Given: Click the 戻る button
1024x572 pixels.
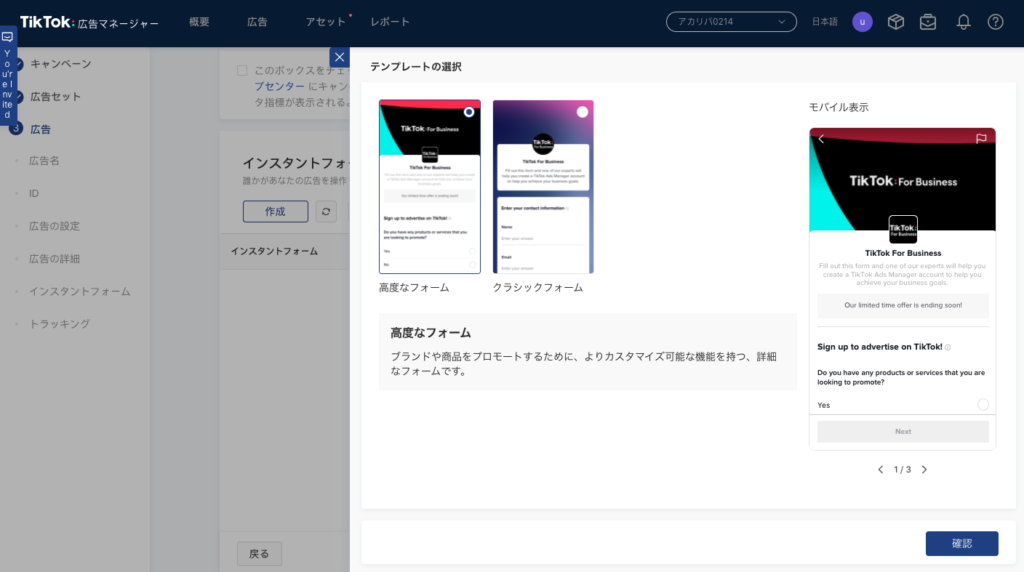Looking at the screenshot, I should click(x=259, y=553).
